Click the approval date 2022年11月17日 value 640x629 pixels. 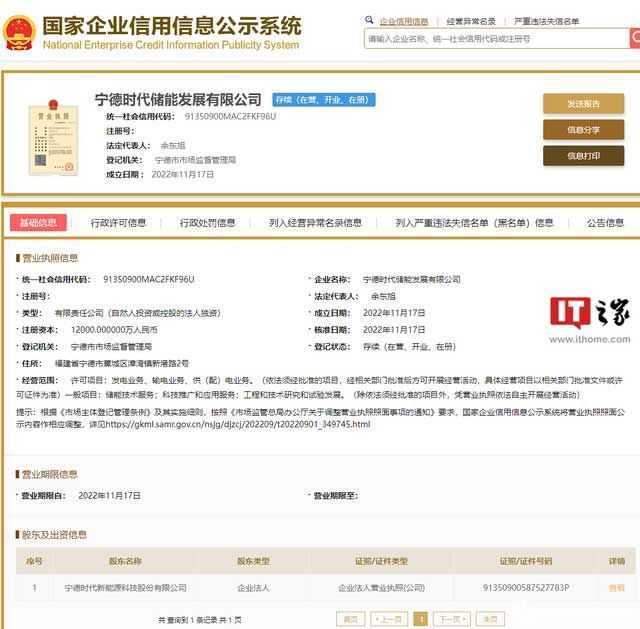pos(394,329)
